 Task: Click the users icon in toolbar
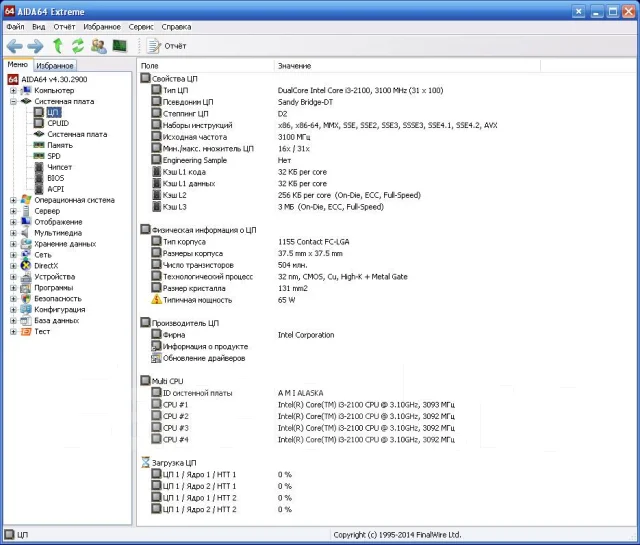[99, 46]
